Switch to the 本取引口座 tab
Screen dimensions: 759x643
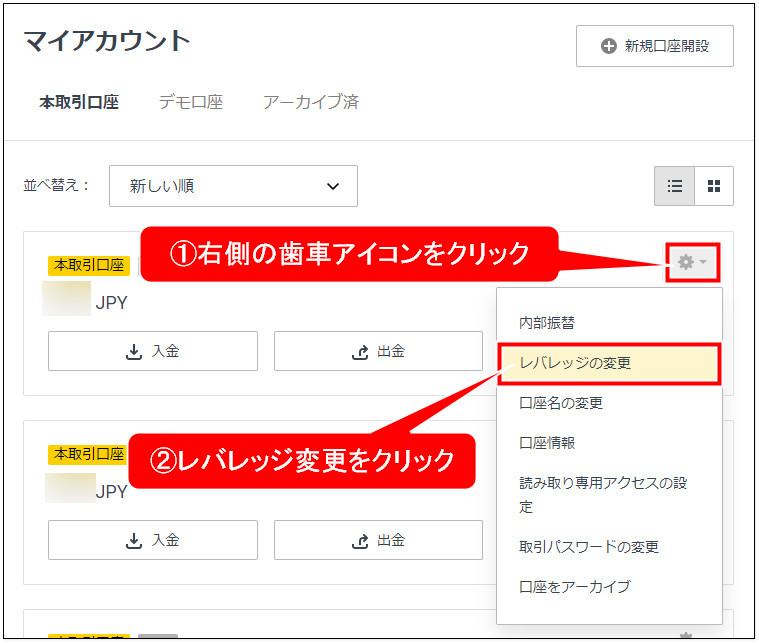click(79, 102)
